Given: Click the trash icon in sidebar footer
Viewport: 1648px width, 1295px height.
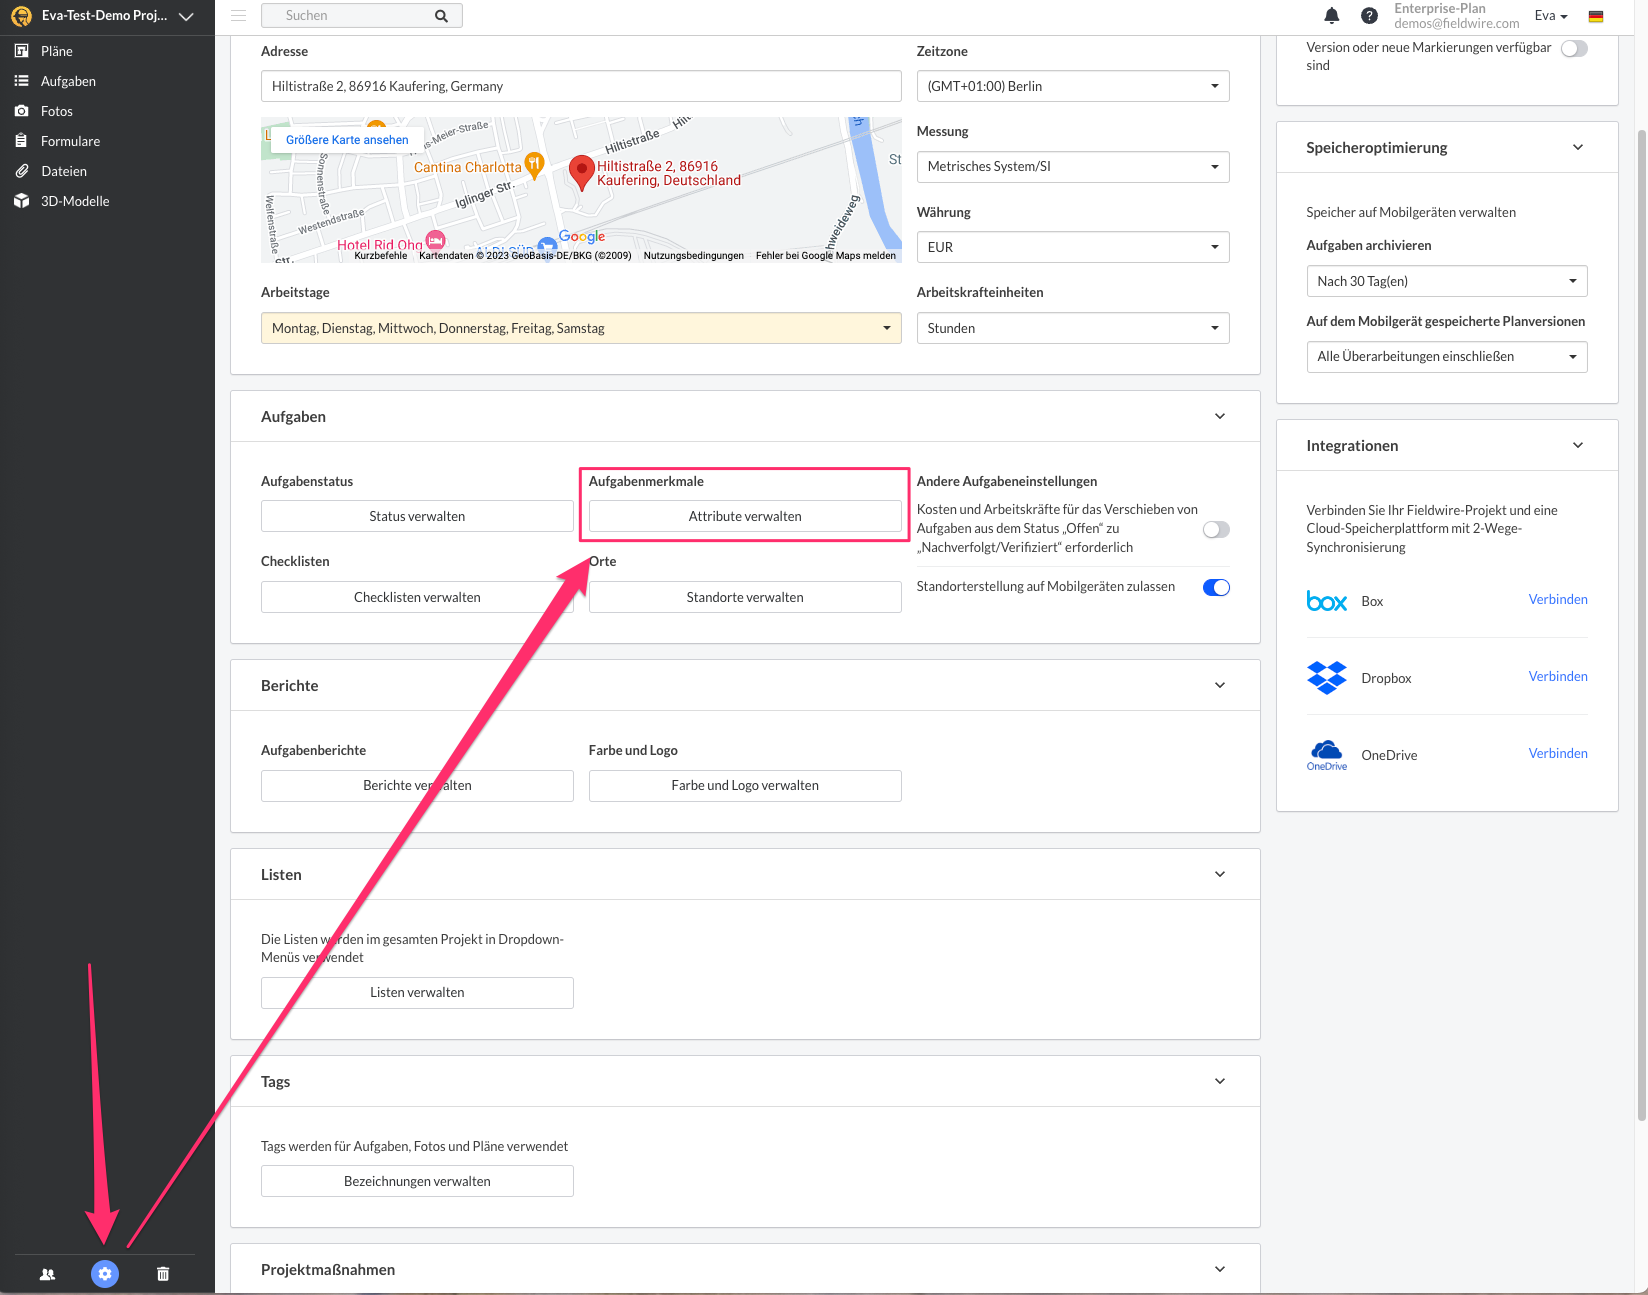Looking at the screenshot, I should (x=163, y=1274).
